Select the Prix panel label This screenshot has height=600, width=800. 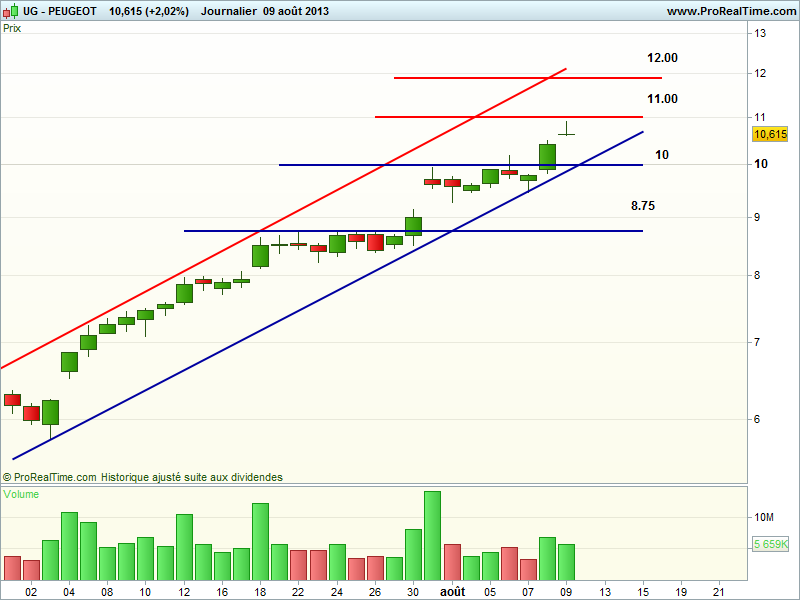(x=13, y=28)
